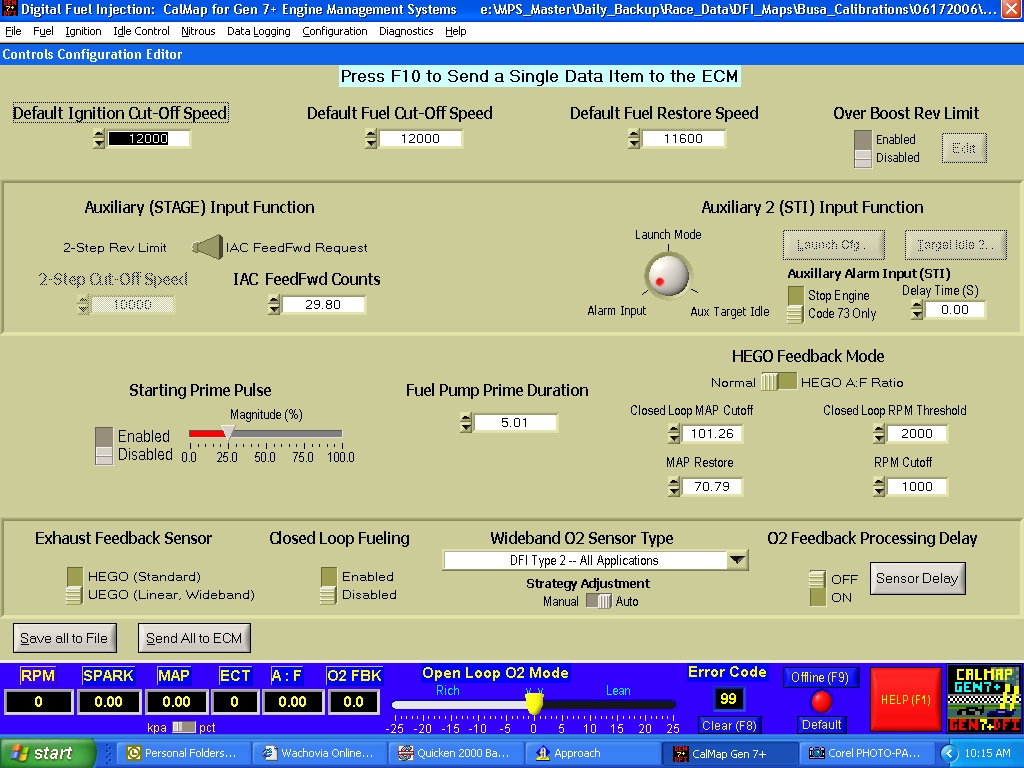
Task: Click the Default Fuel Cut-Off Speed stepper
Action: [x=370, y=138]
